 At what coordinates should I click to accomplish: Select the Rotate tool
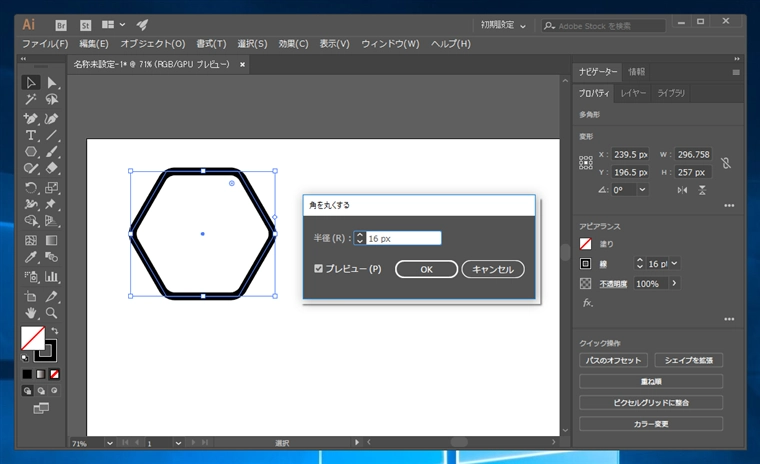[x=31, y=188]
